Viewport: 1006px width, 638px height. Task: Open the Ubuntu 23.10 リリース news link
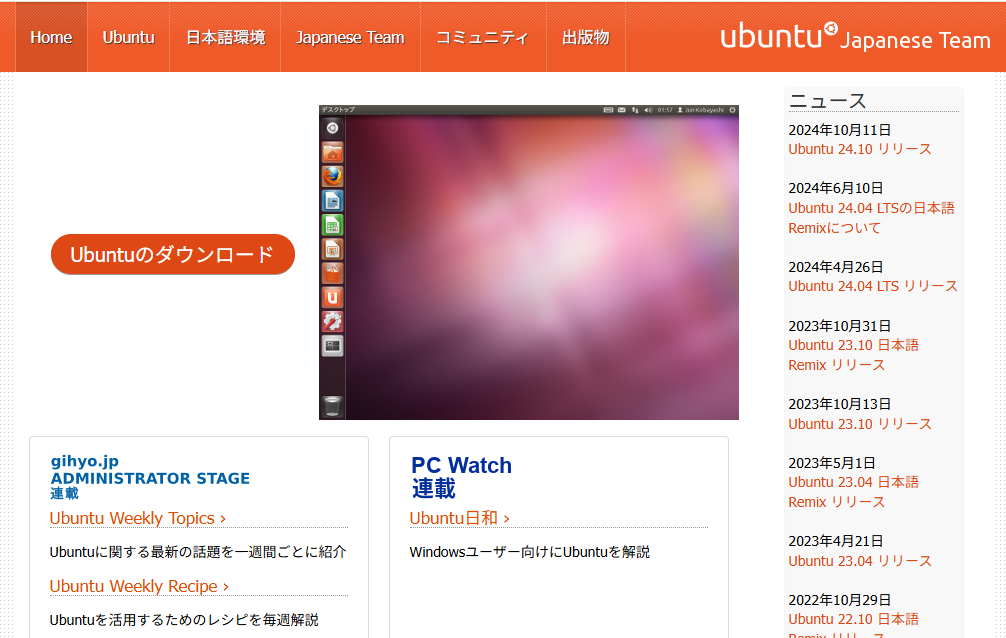click(x=860, y=424)
